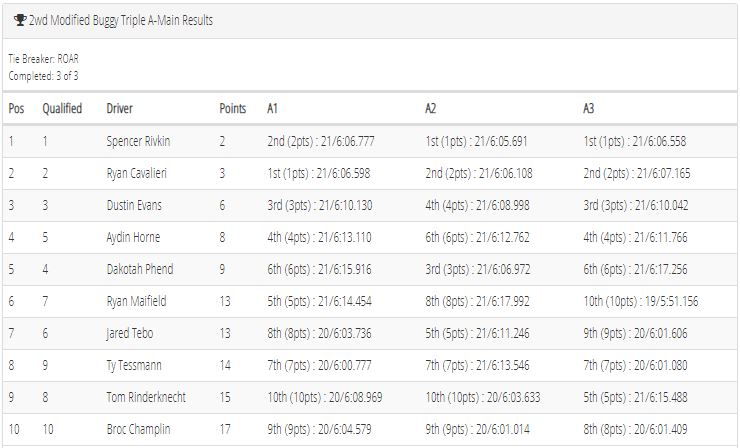Click Jared Tebo's driver name

130,334
